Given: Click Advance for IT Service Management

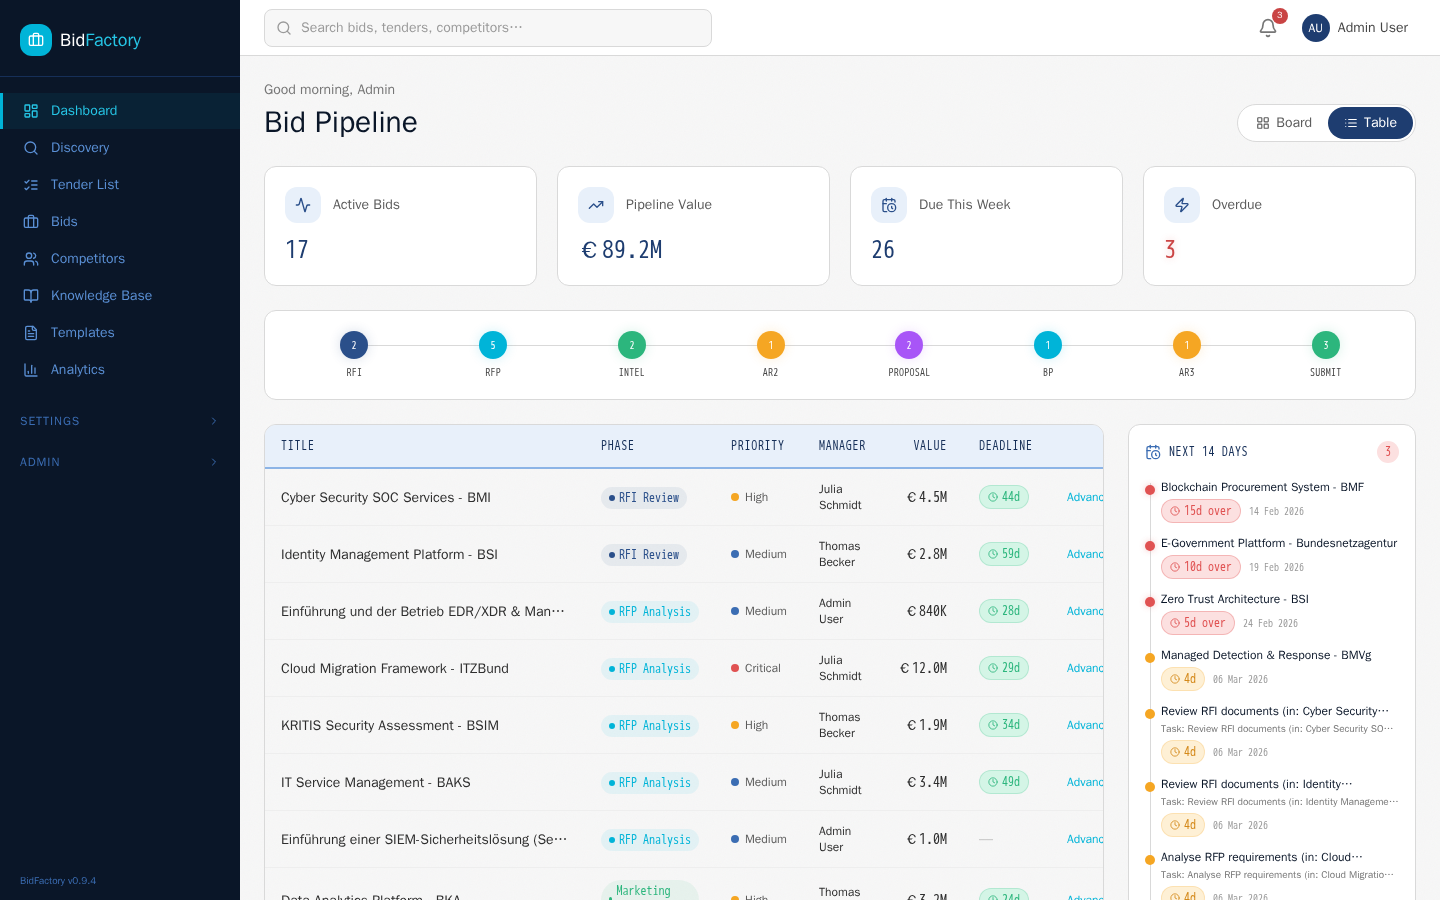Looking at the screenshot, I should click(1085, 782).
